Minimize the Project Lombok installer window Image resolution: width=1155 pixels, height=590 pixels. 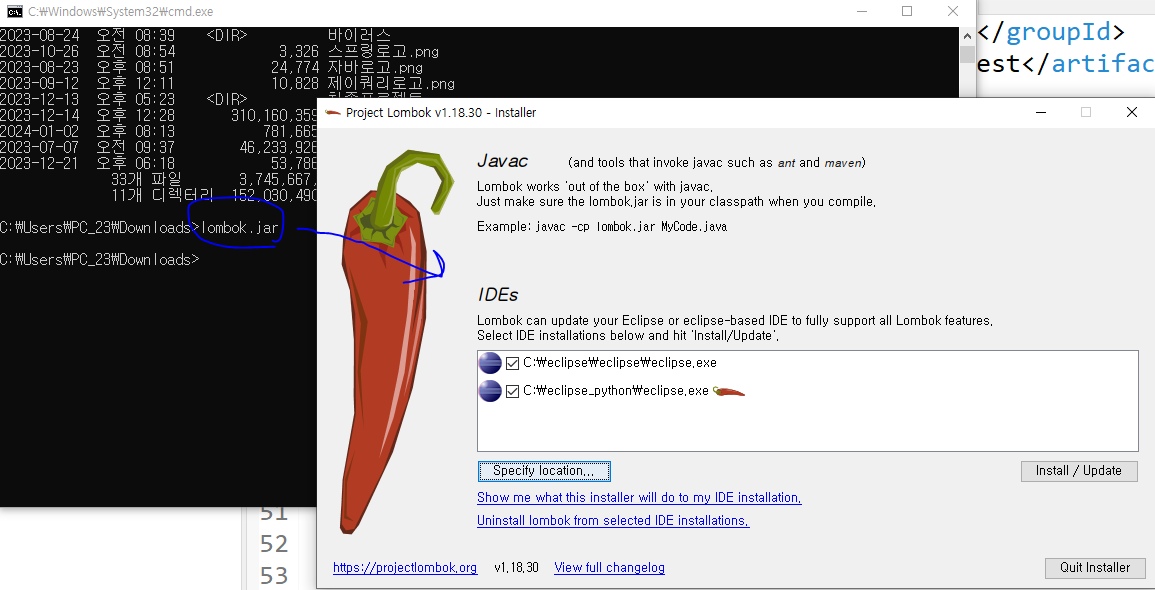pos(1040,113)
